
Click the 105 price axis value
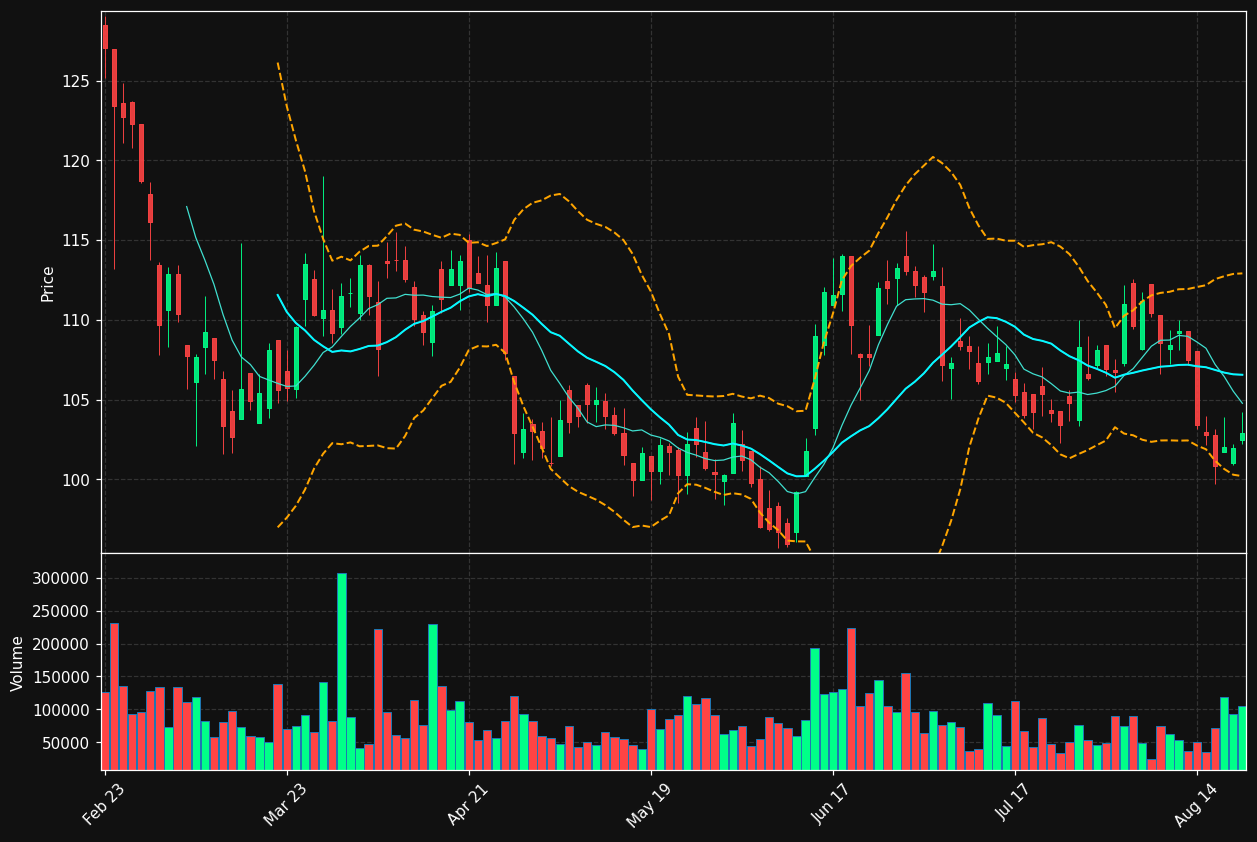point(77,400)
